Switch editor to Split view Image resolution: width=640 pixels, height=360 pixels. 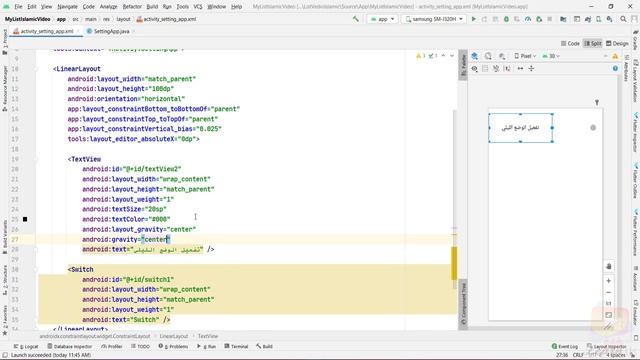pyautogui.click(x=593, y=43)
